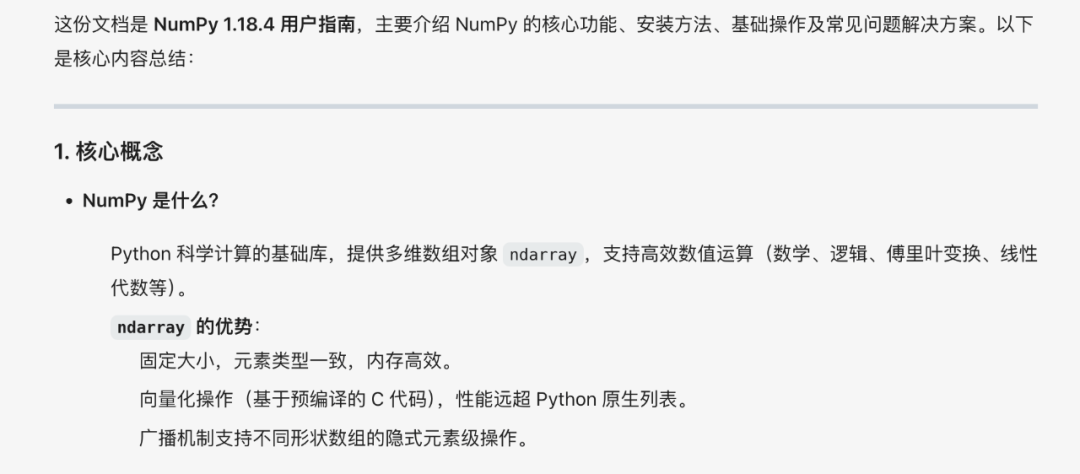Select the "NumPy 是什么?" bullet heading
This screenshot has height=474, width=1080.
tap(150, 201)
